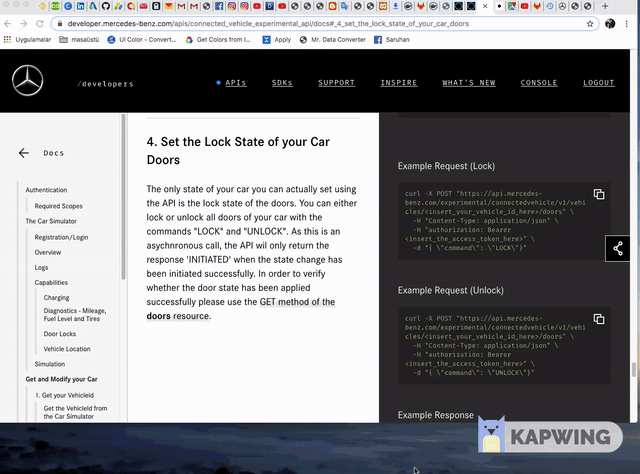Select Authentication in the docs sidebar
The height and width of the screenshot is (474, 640).
click(x=46, y=190)
